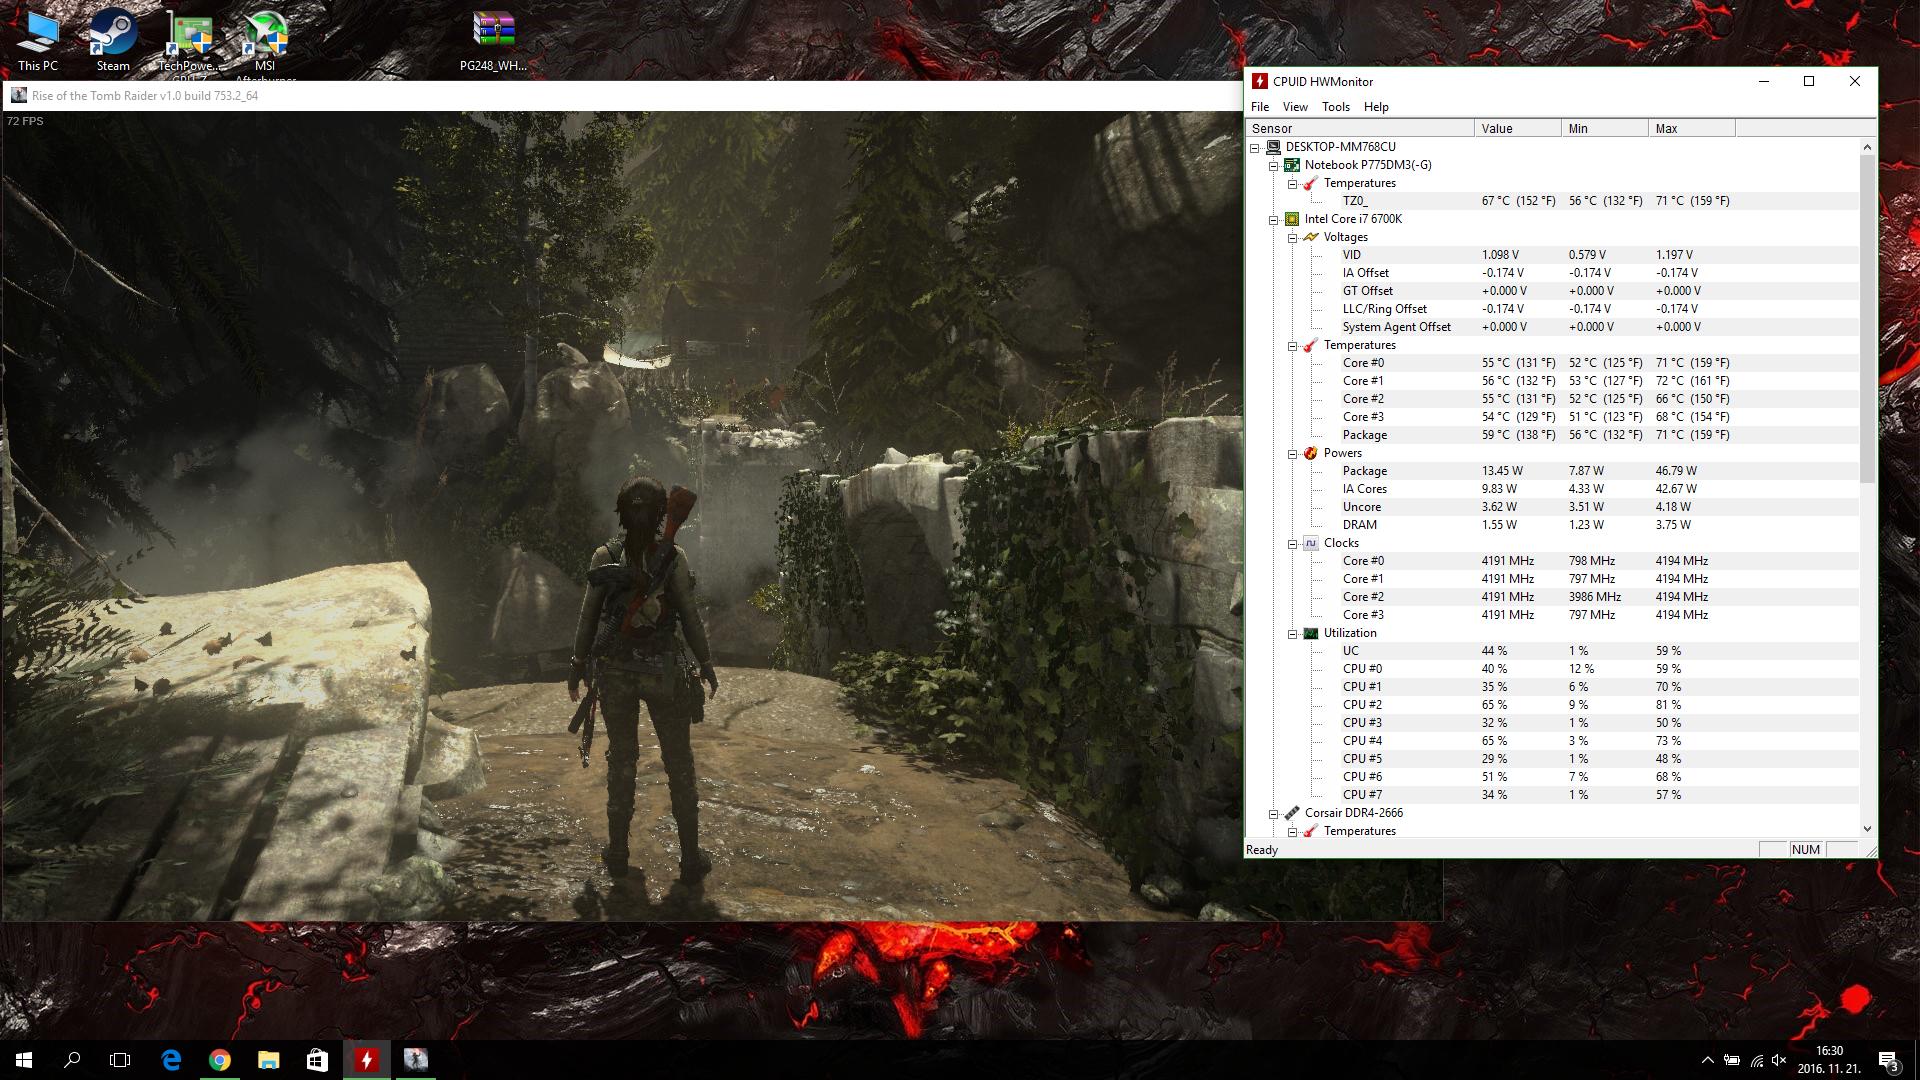Collapse Notebook P775DM3(-G) node

(1274, 166)
